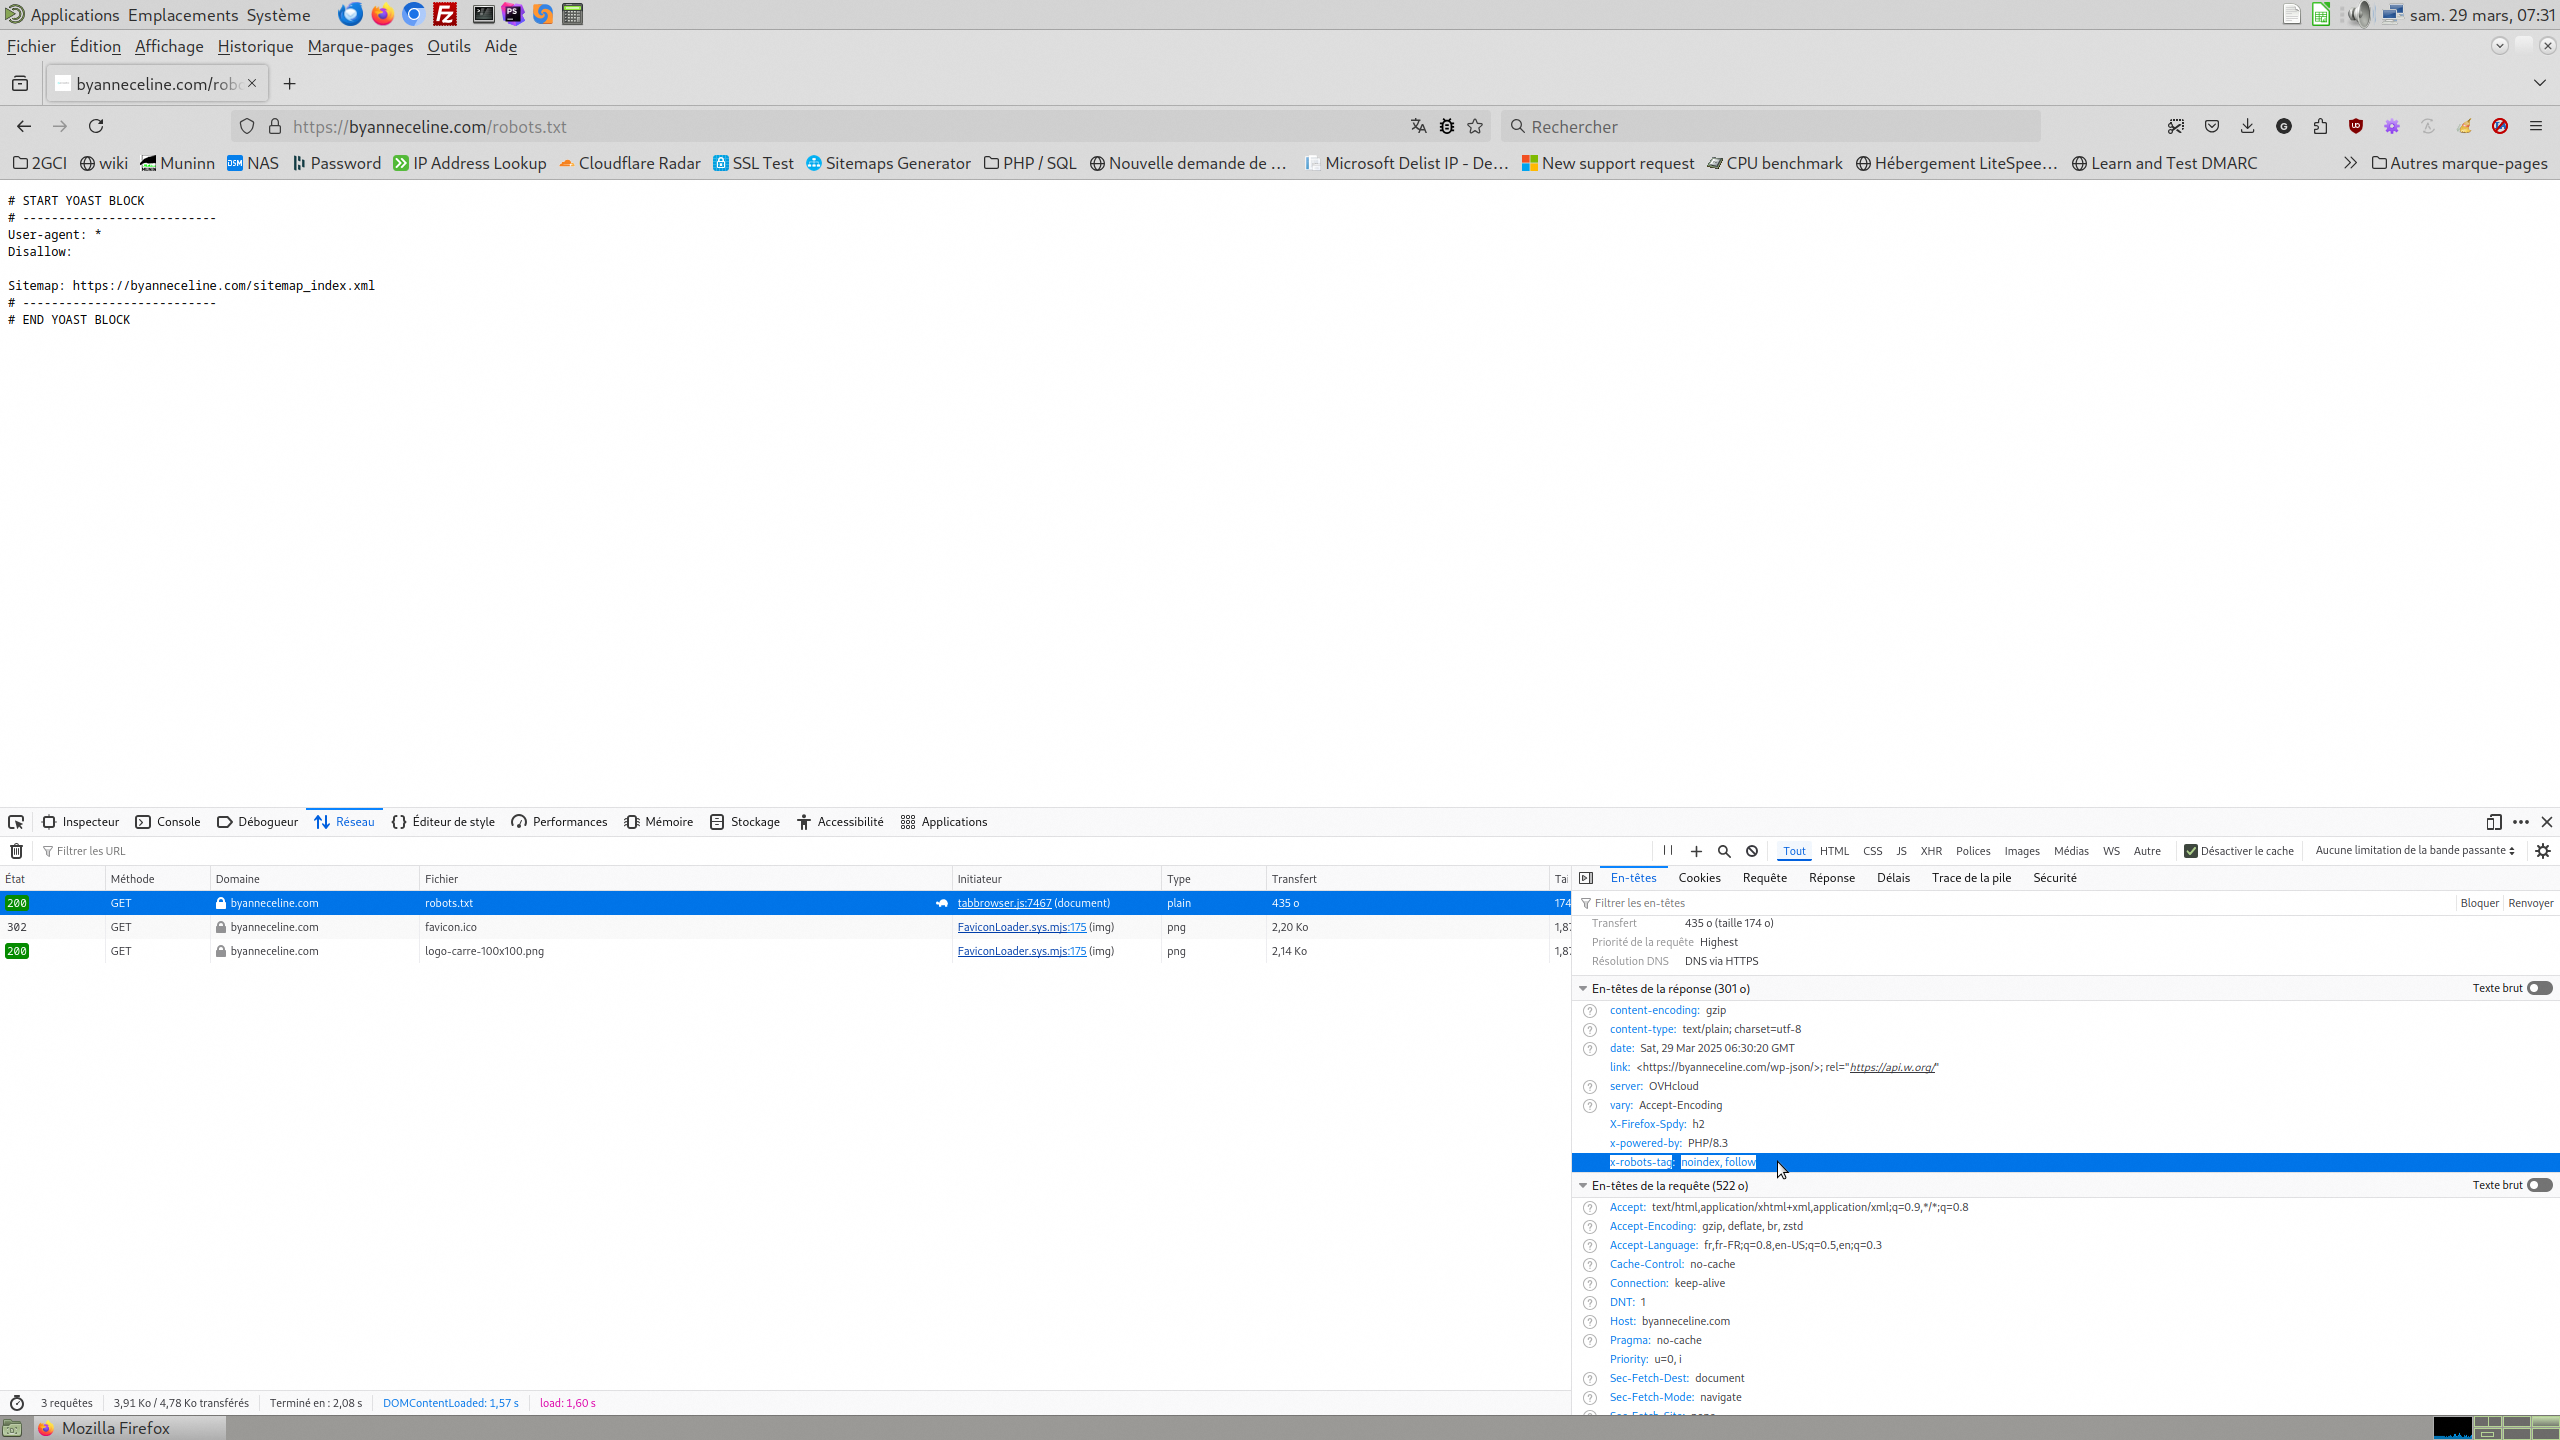Viewport: 2560px width, 1440px height.
Task: Switch to the Cookies tab
Action: [x=1699, y=878]
